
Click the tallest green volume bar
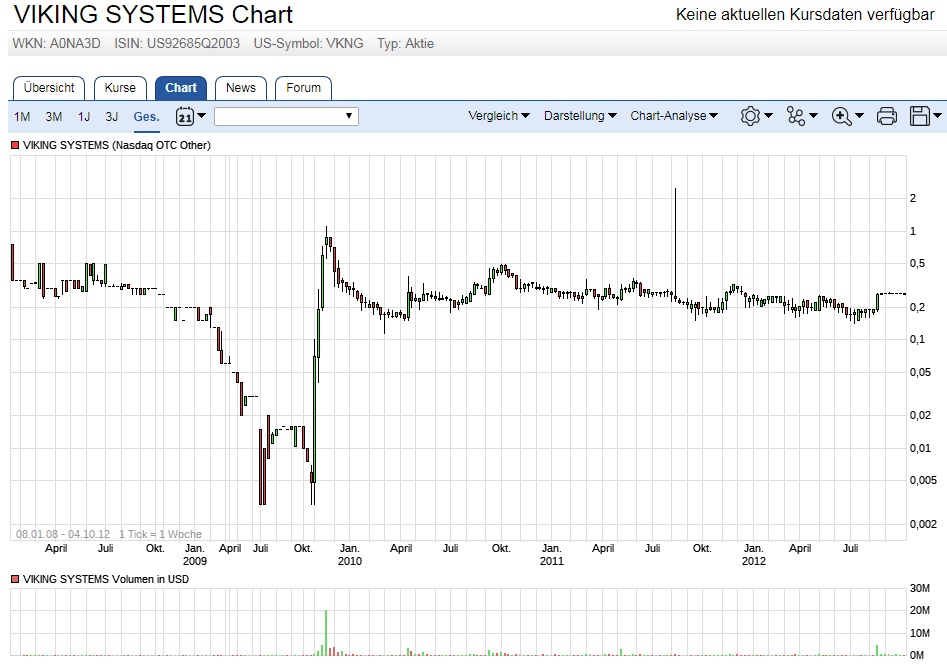pyautogui.click(x=326, y=633)
